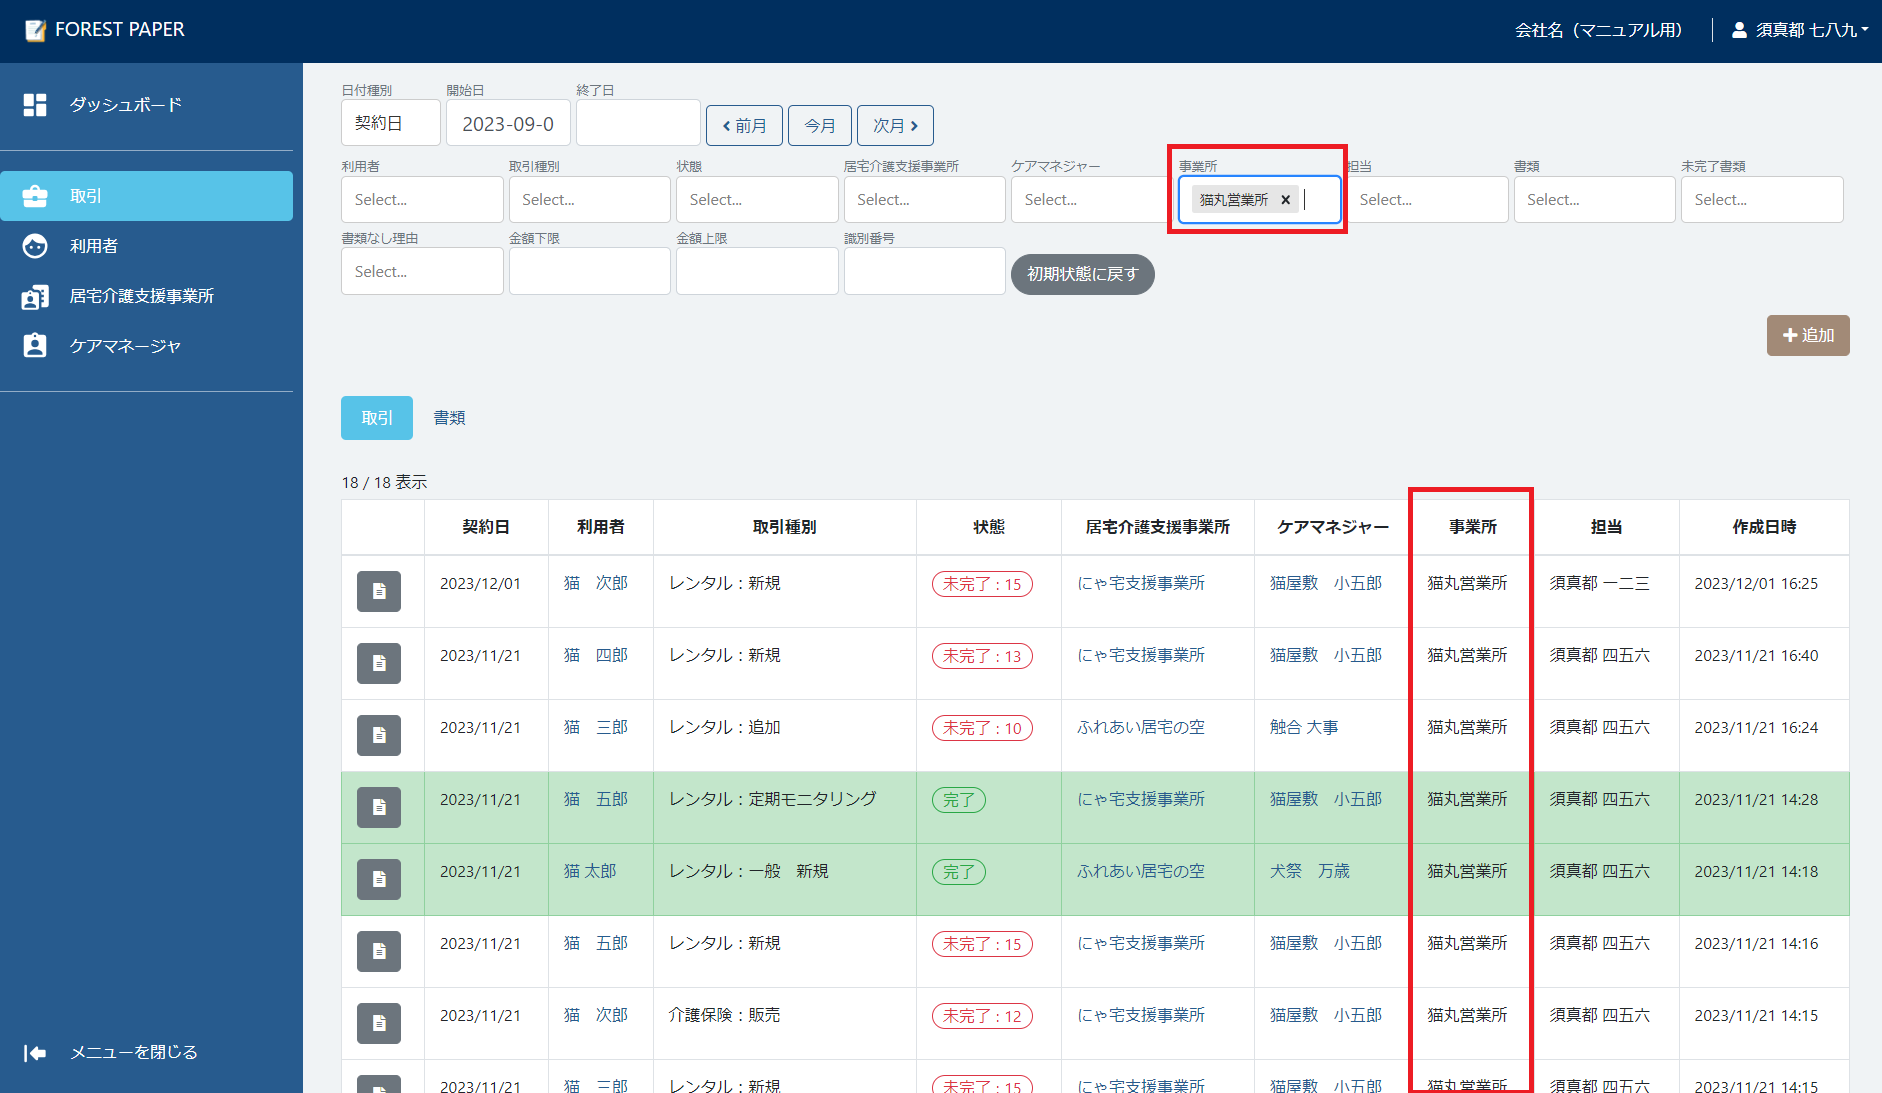Click the briefcase icon for 取引
The width and height of the screenshot is (1882, 1093).
[35, 196]
